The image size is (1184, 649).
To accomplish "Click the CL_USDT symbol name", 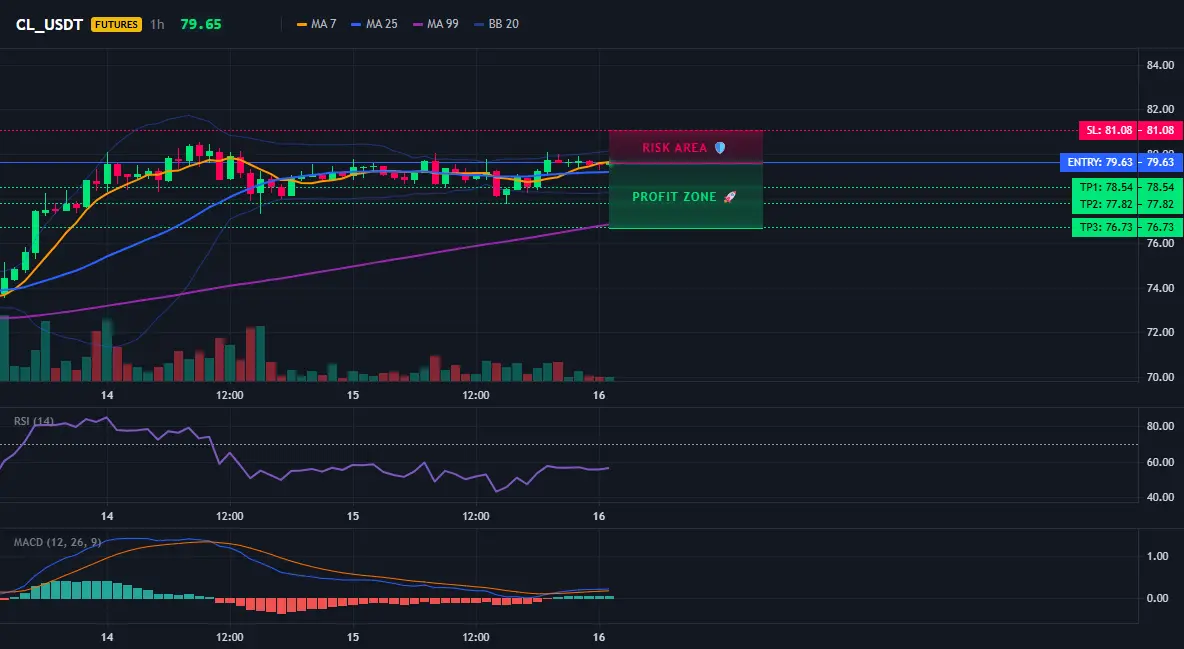I will tap(49, 24).
